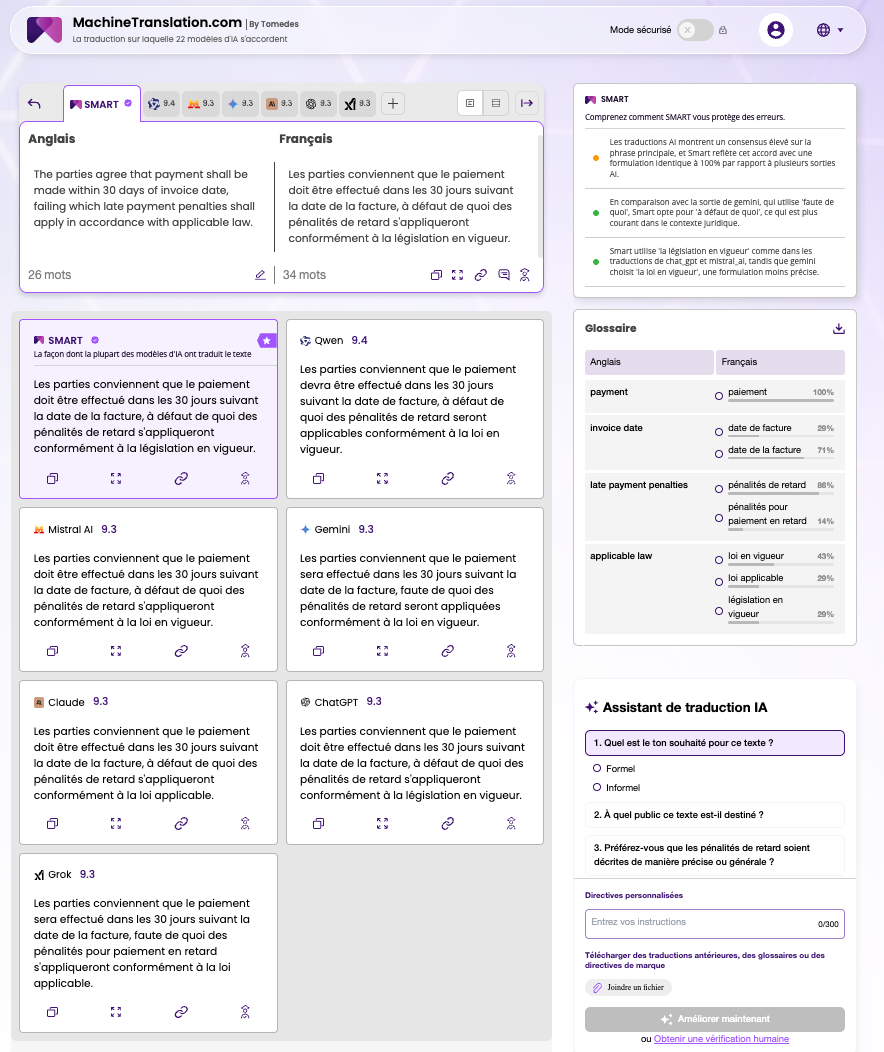Open the globe language dropdown
This screenshot has height=1052, width=884.
click(x=829, y=30)
